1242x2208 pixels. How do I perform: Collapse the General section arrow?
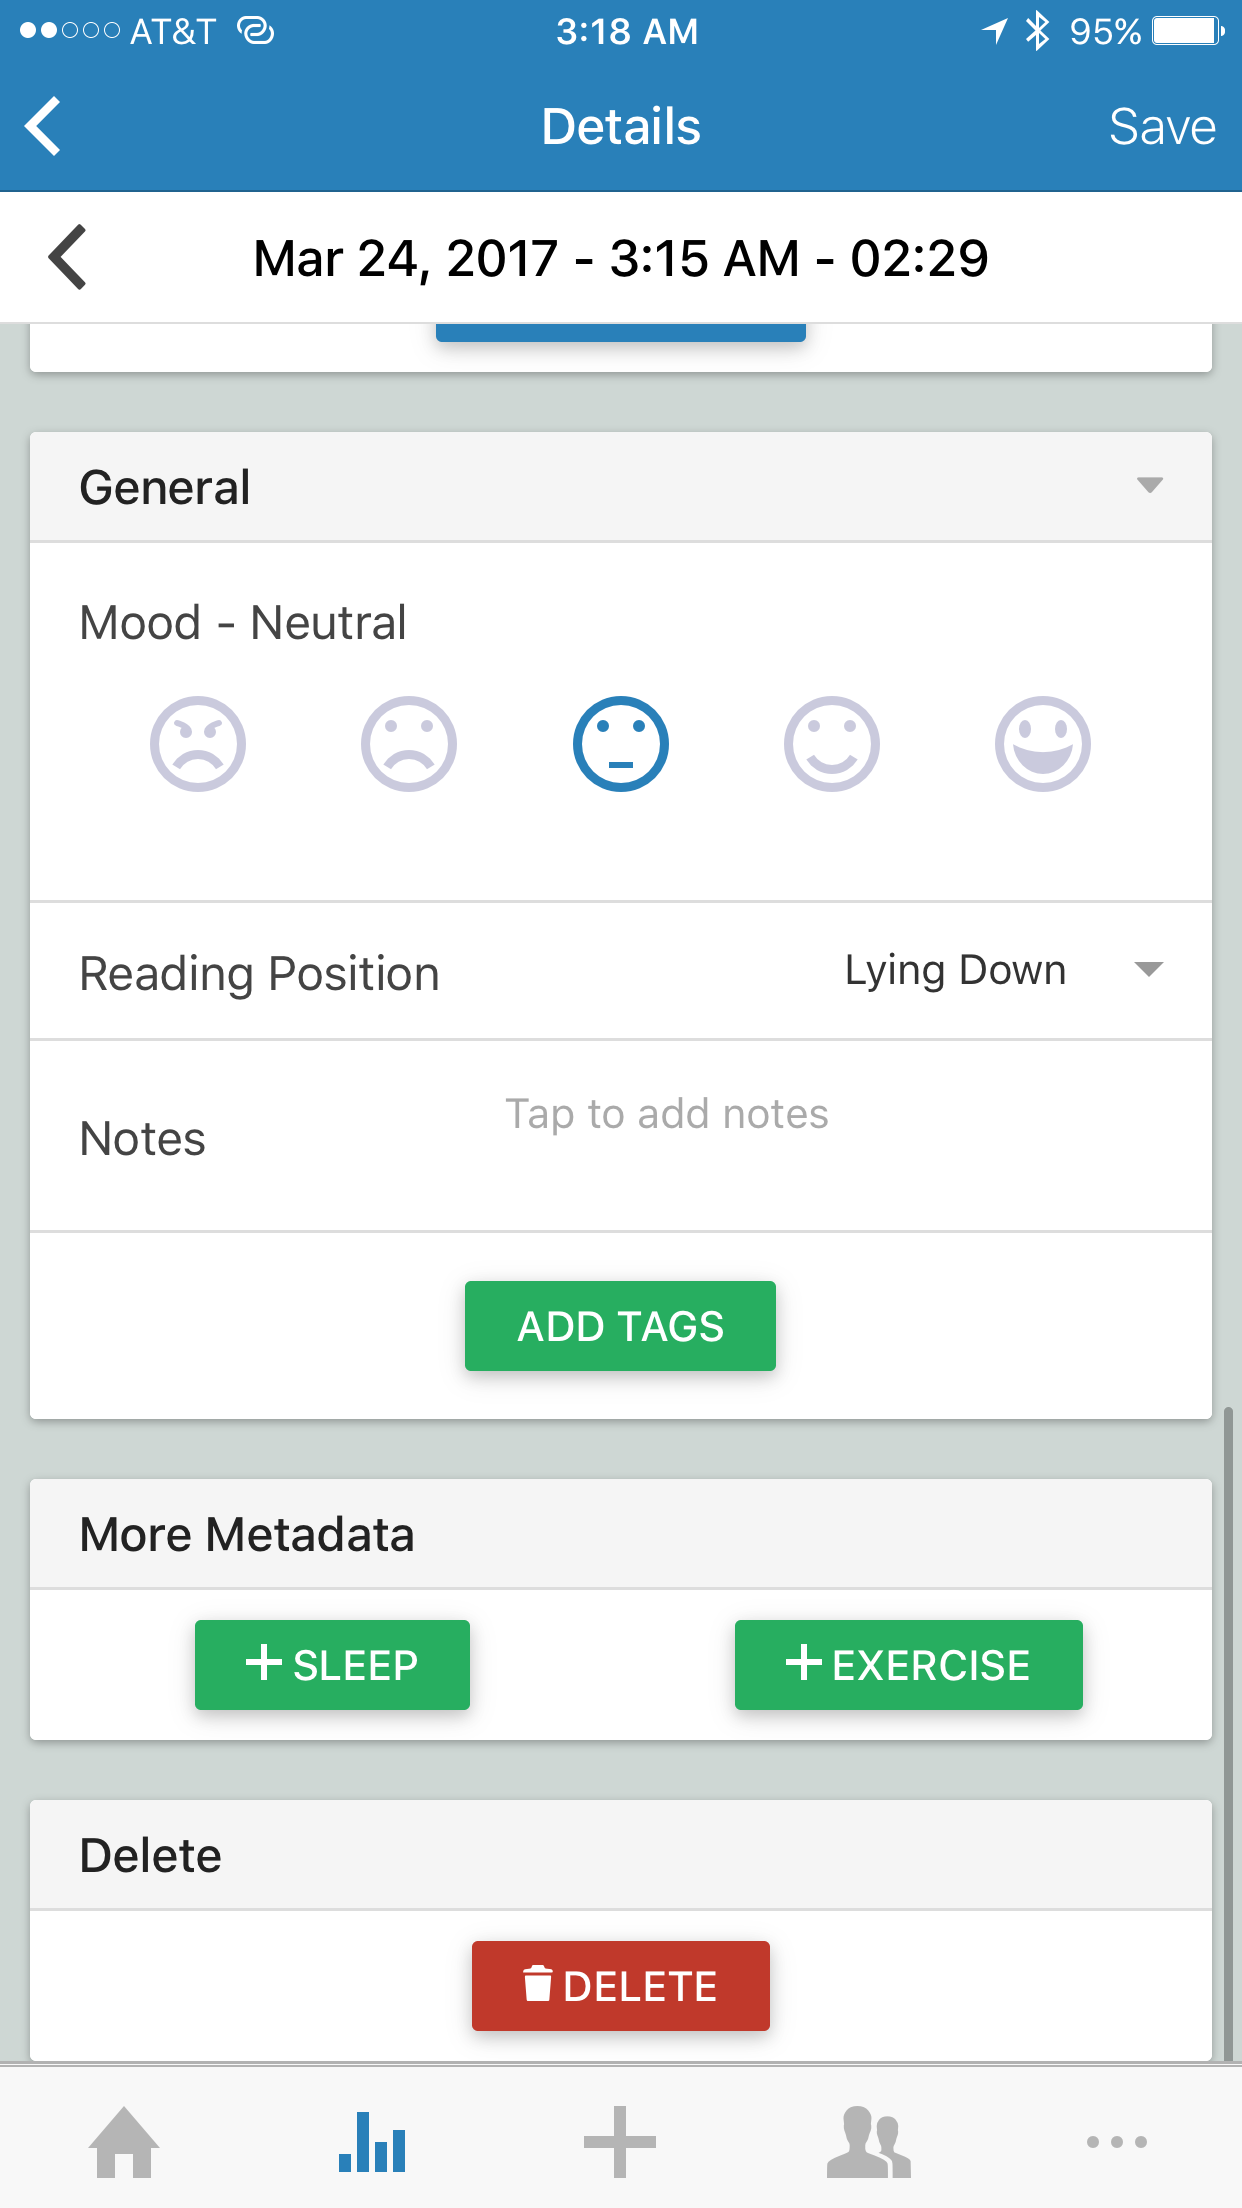(1150, 486)
